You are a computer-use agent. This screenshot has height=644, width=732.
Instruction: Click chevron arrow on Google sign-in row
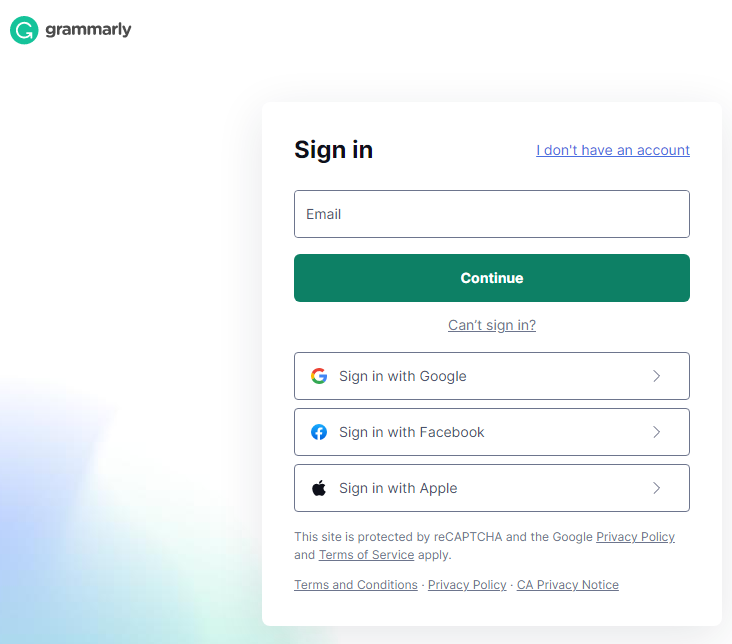pos(656,376)
